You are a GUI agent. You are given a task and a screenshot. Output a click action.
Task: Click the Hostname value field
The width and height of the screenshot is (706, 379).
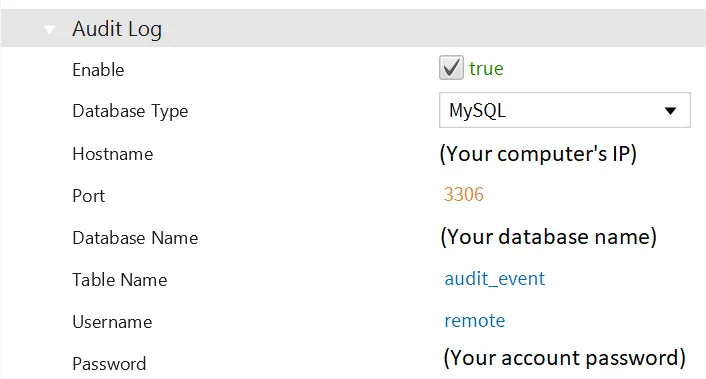point(538,154)
